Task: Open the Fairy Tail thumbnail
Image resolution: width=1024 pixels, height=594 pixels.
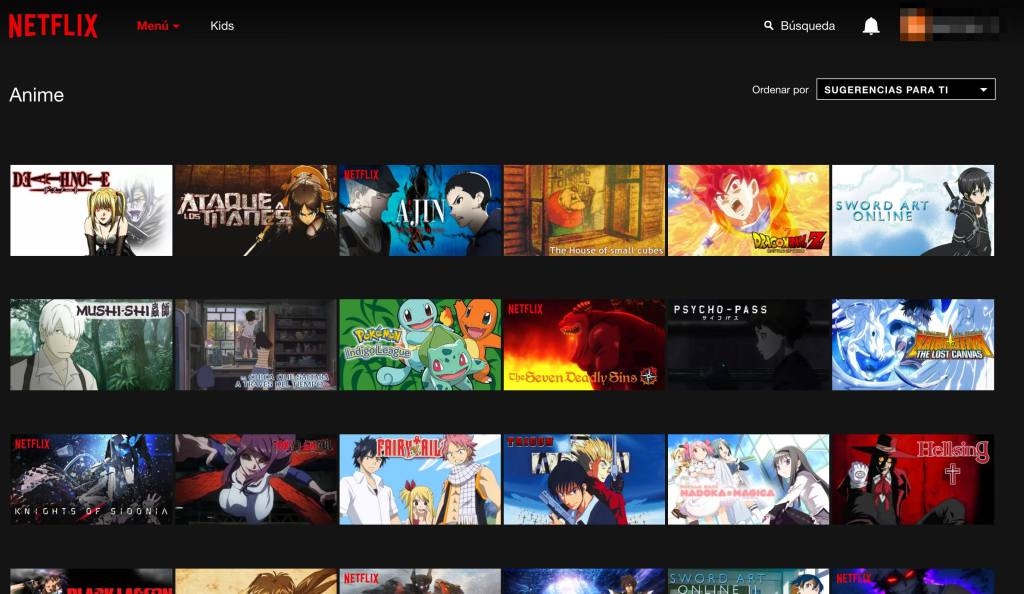Action: pos(420,479)
